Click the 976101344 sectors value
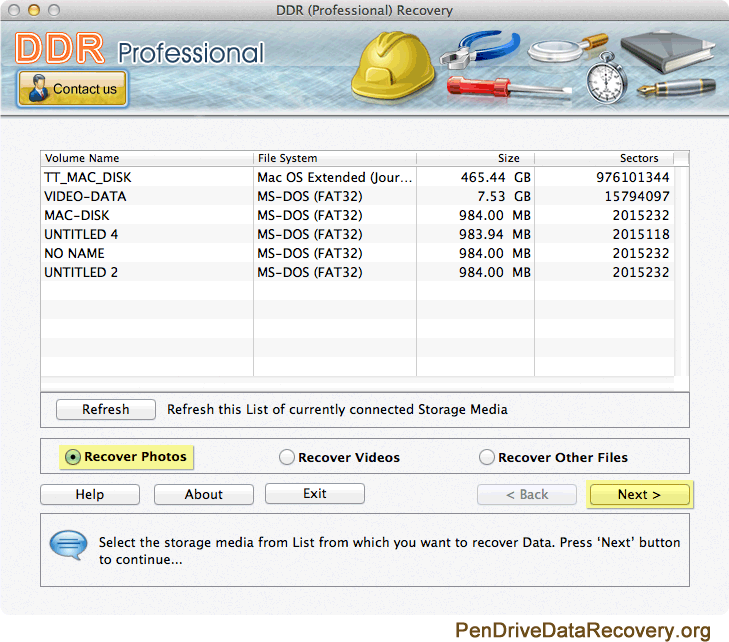Viewport: 729px width, 642px height. point(633,177)
